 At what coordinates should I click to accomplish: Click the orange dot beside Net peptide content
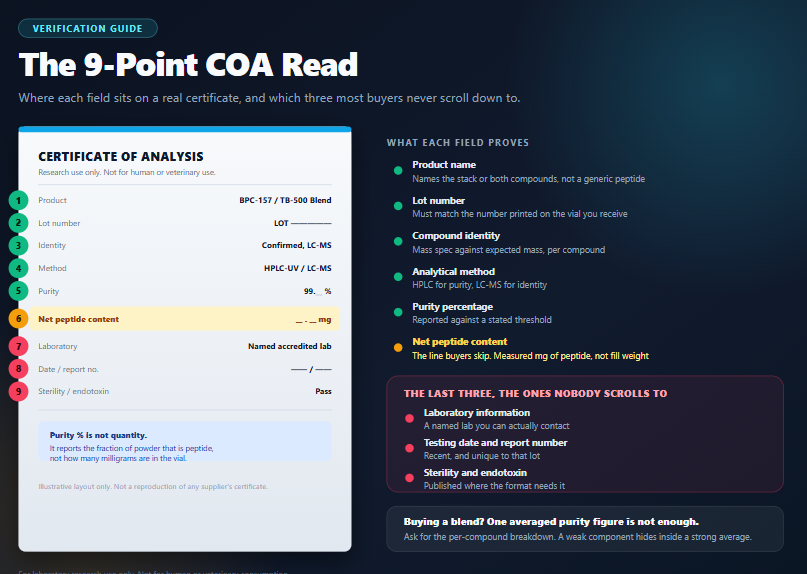398,347
